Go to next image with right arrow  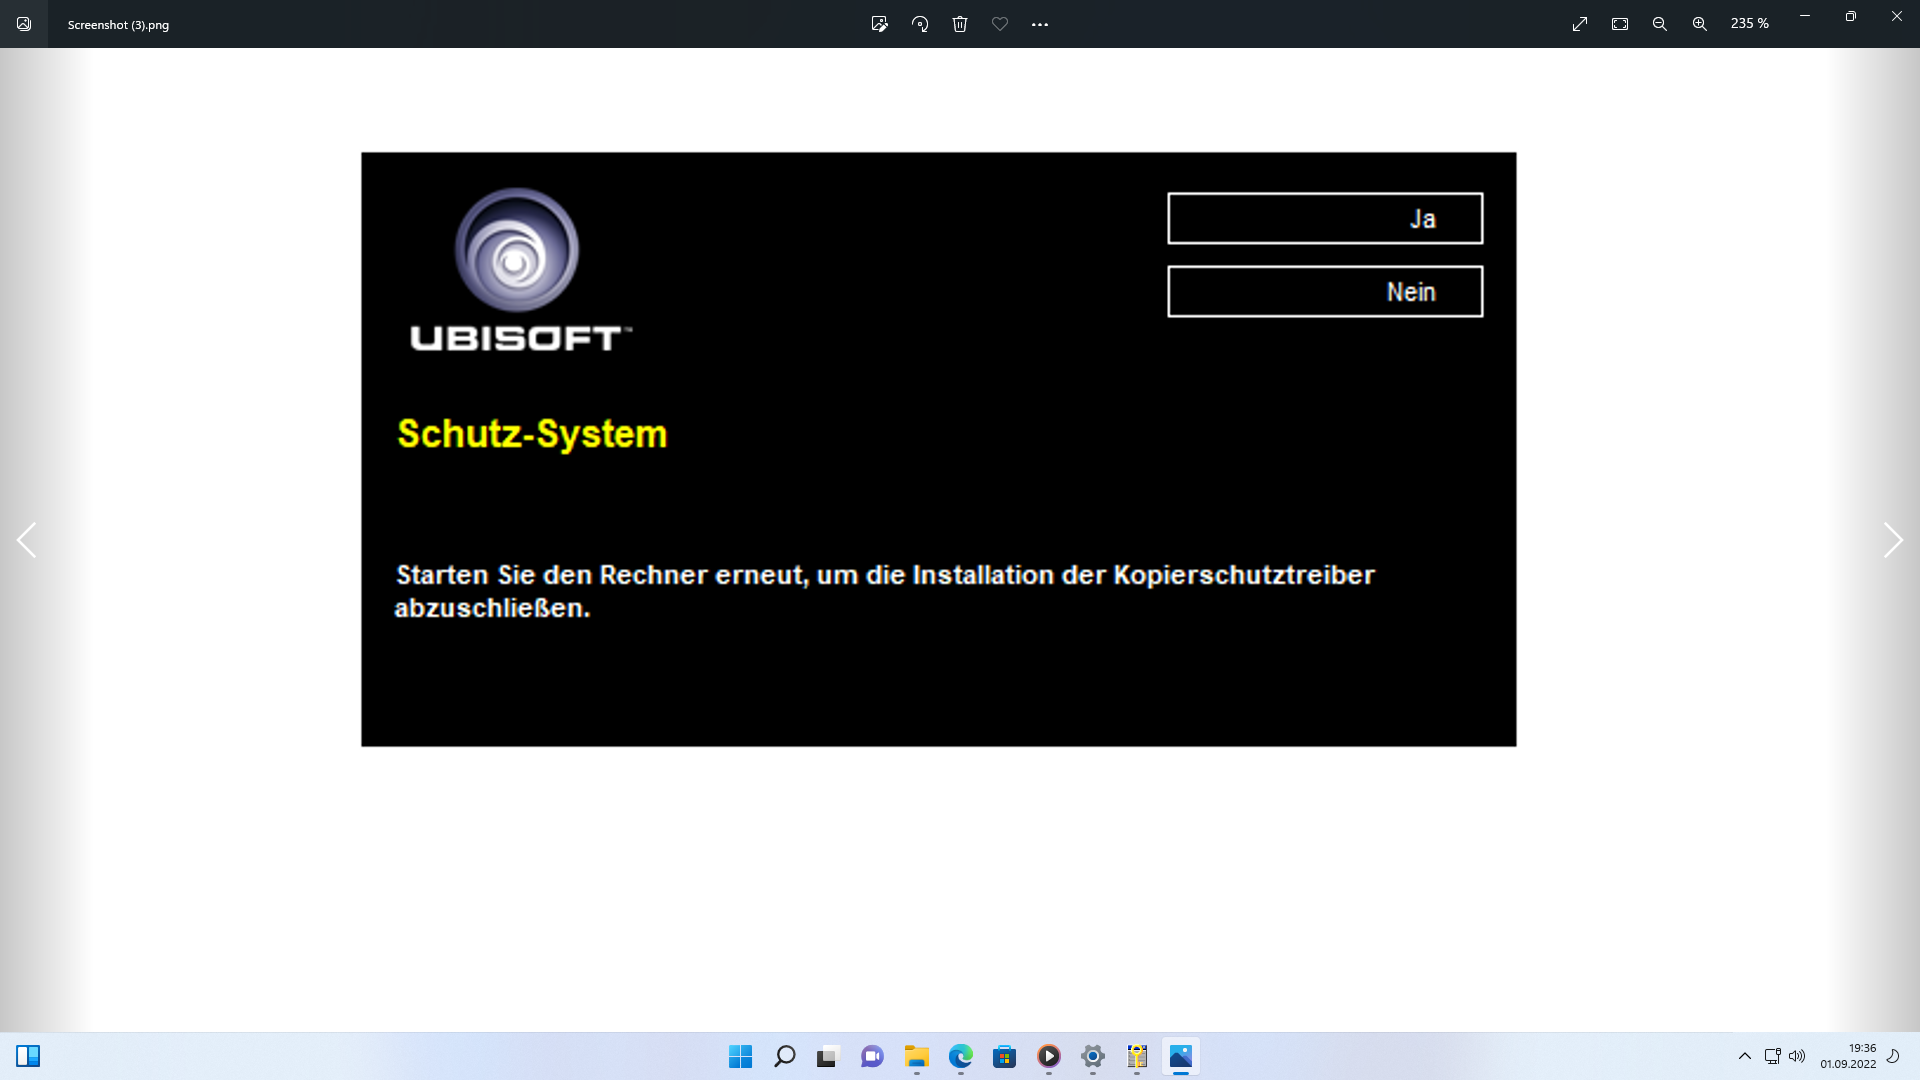[1892, 540]
